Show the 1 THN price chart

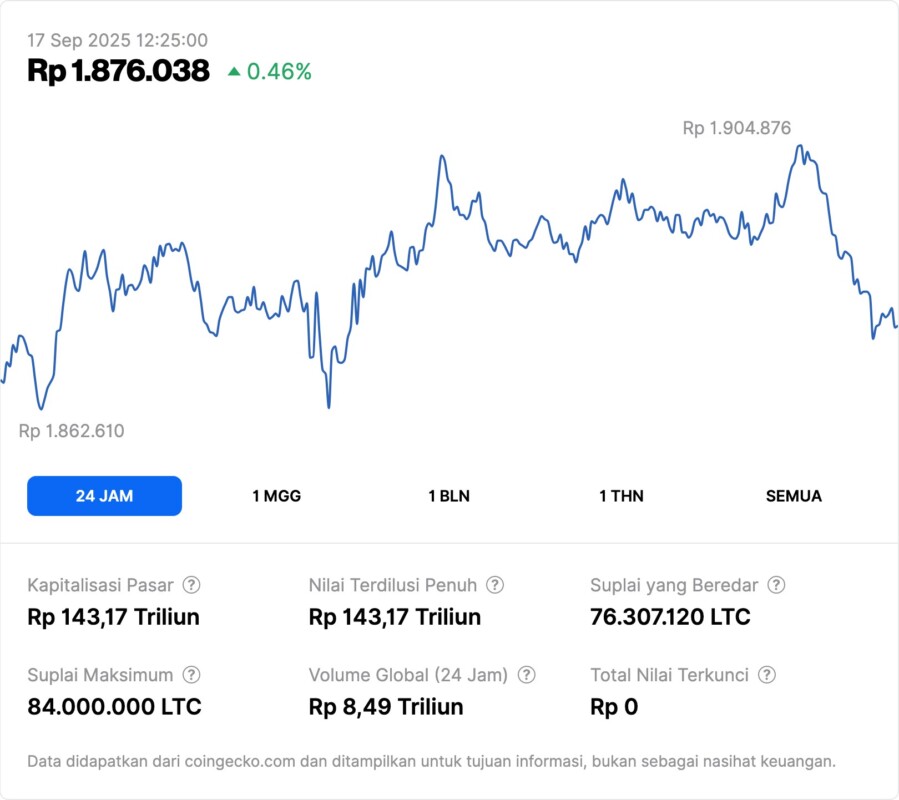click(621, 496)
